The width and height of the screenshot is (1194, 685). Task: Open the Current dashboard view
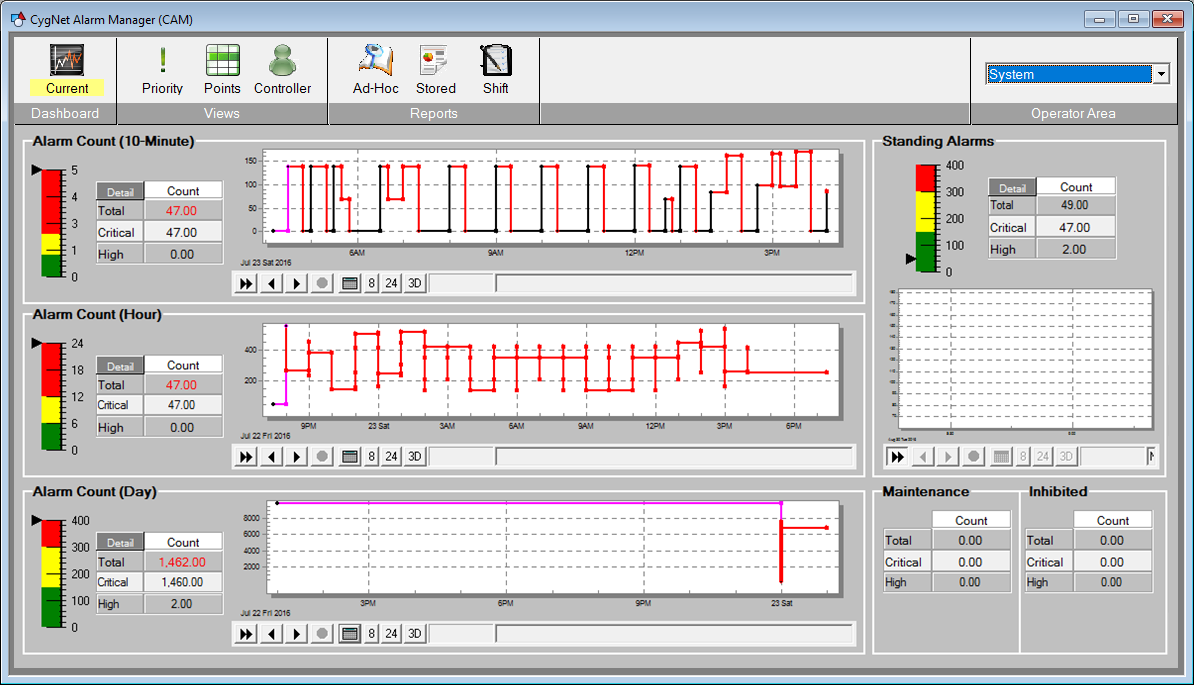[x=67, y=70]
